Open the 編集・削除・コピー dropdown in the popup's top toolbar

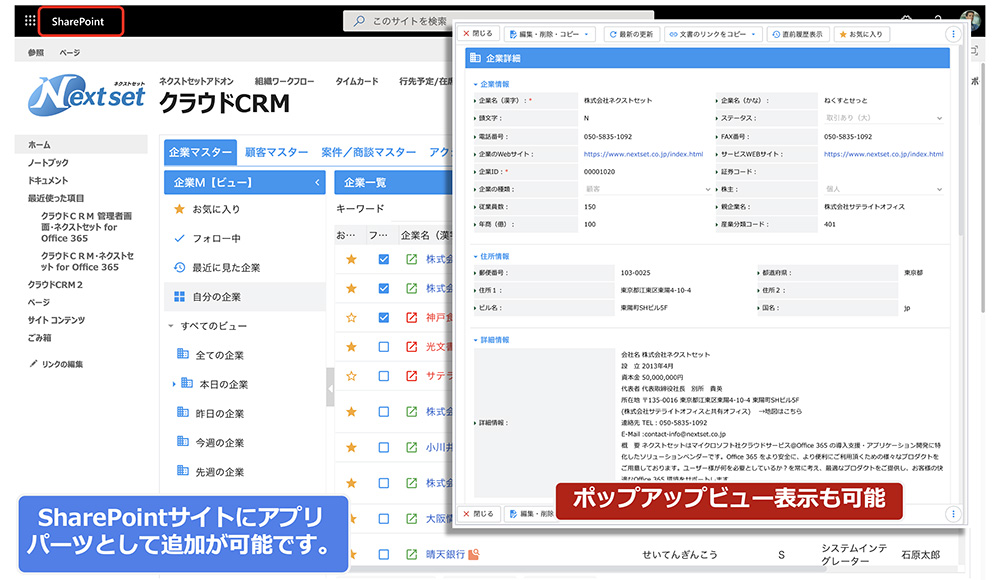pyautogui.click(x=550, y=34)
